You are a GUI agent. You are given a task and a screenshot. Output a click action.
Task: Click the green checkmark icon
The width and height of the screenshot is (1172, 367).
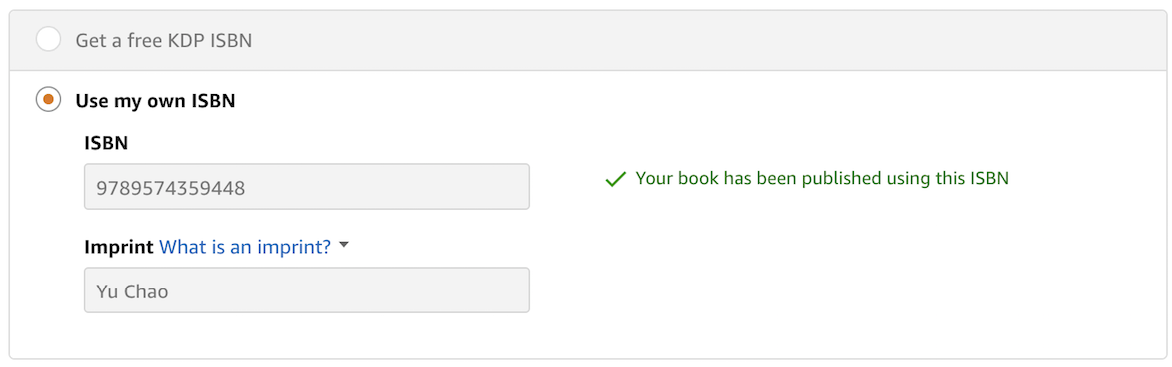(615, 179)
